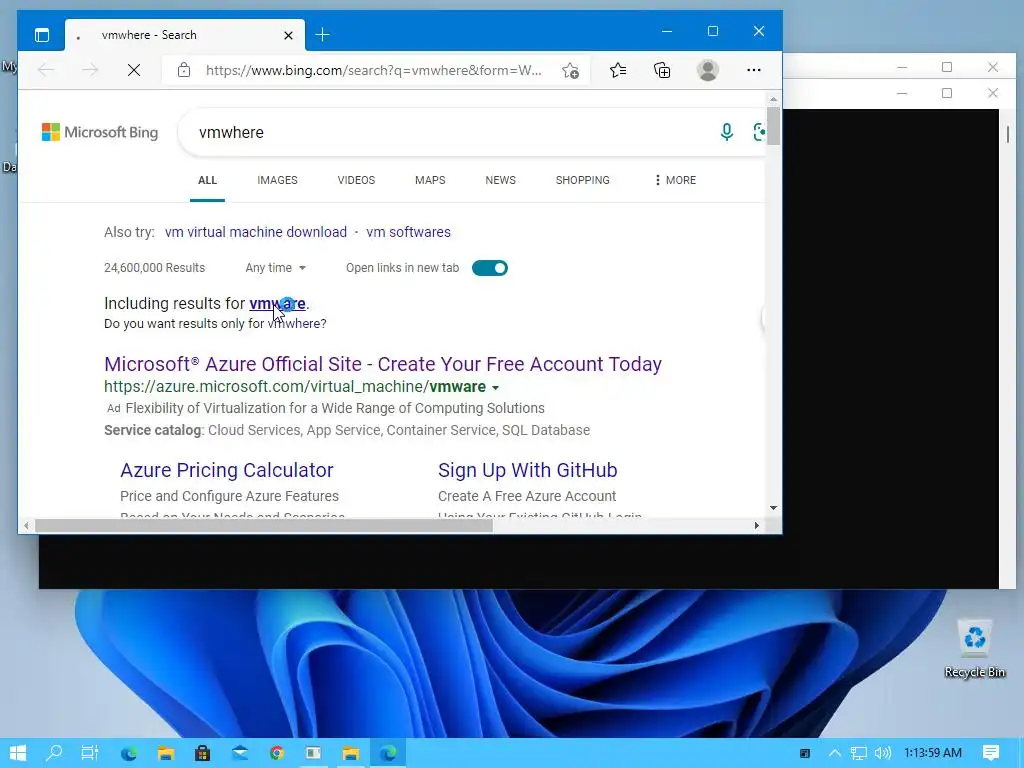Select the ALL results tab
The image size is (1024, 768).
click(207, 180)
